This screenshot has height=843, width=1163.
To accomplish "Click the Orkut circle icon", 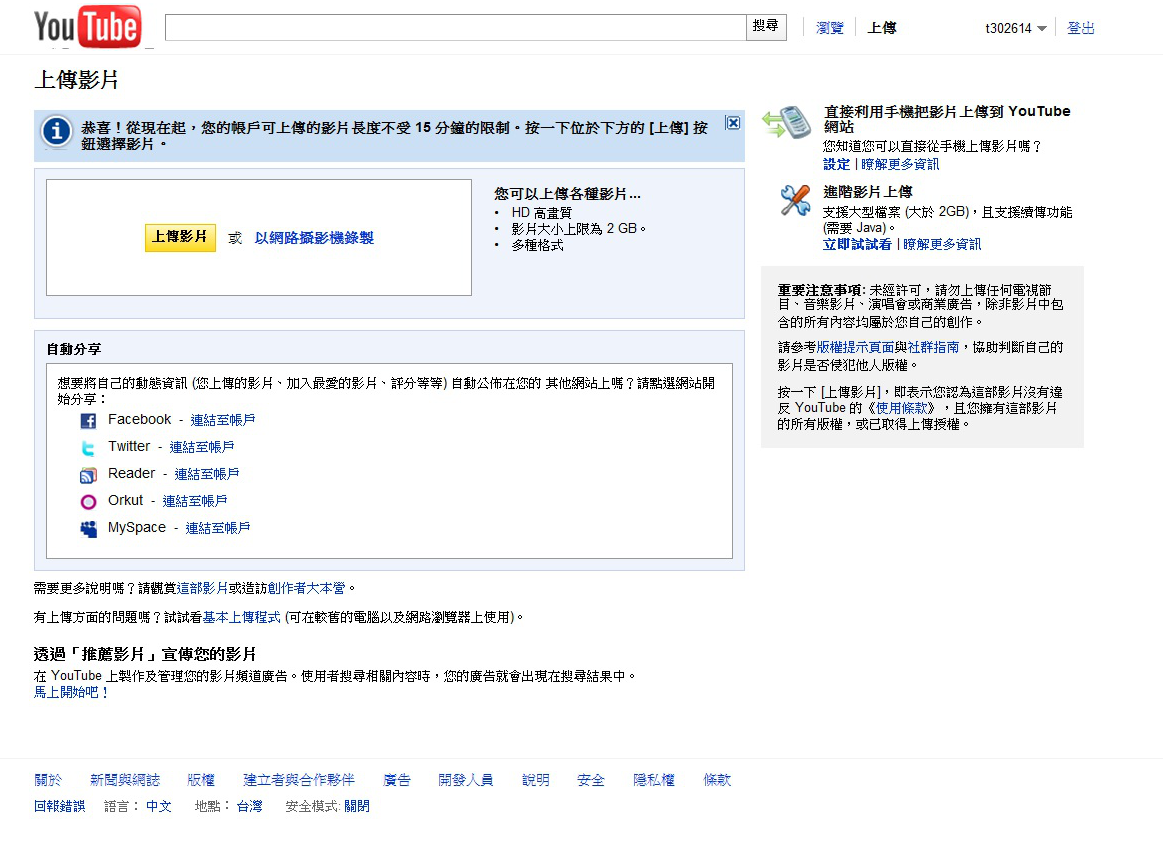I will point(88,502).
